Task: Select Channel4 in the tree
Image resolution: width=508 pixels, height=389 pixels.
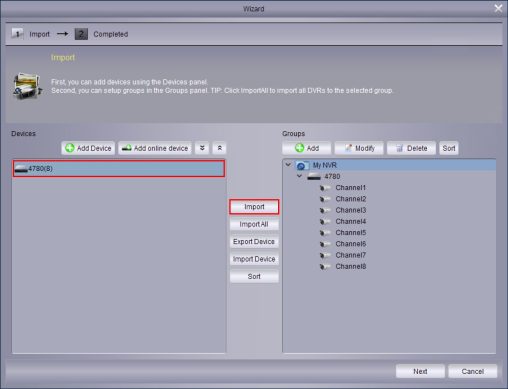Action: click(351, 222)
